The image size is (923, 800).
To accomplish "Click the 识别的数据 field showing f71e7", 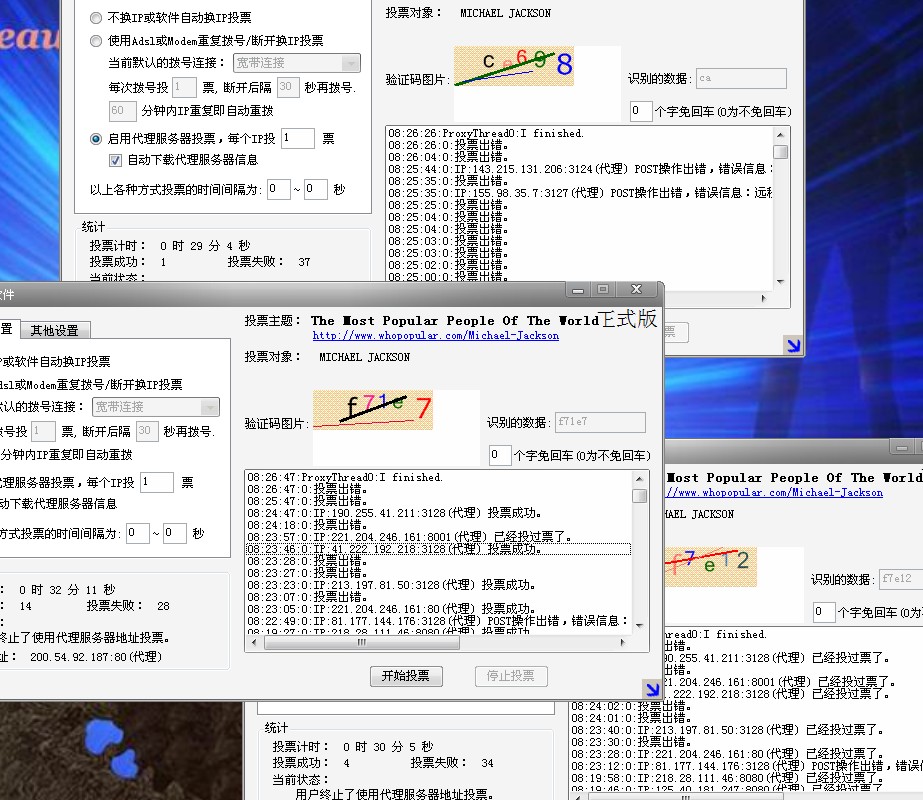I will click(600, 423).
